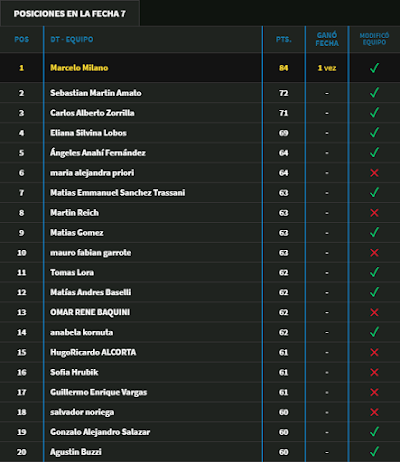Select Sebastian Martin Amato's name

96,93
